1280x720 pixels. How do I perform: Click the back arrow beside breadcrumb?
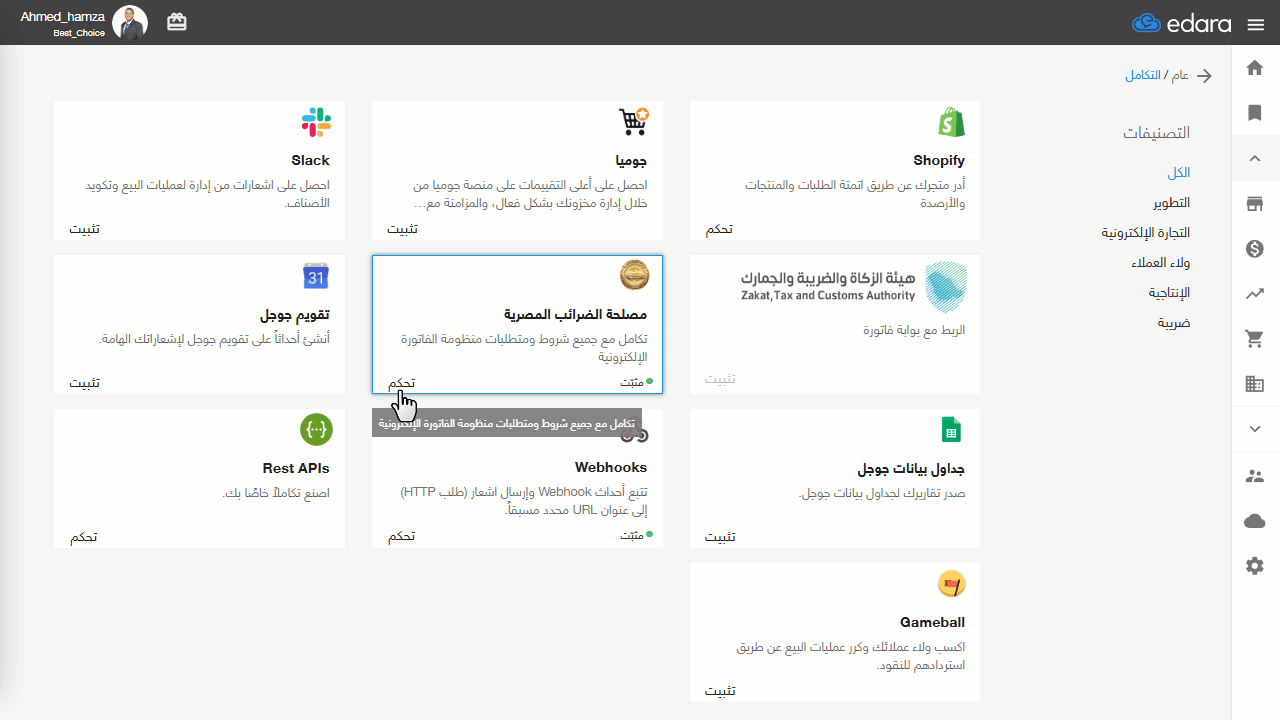[x=1205, y=76]
